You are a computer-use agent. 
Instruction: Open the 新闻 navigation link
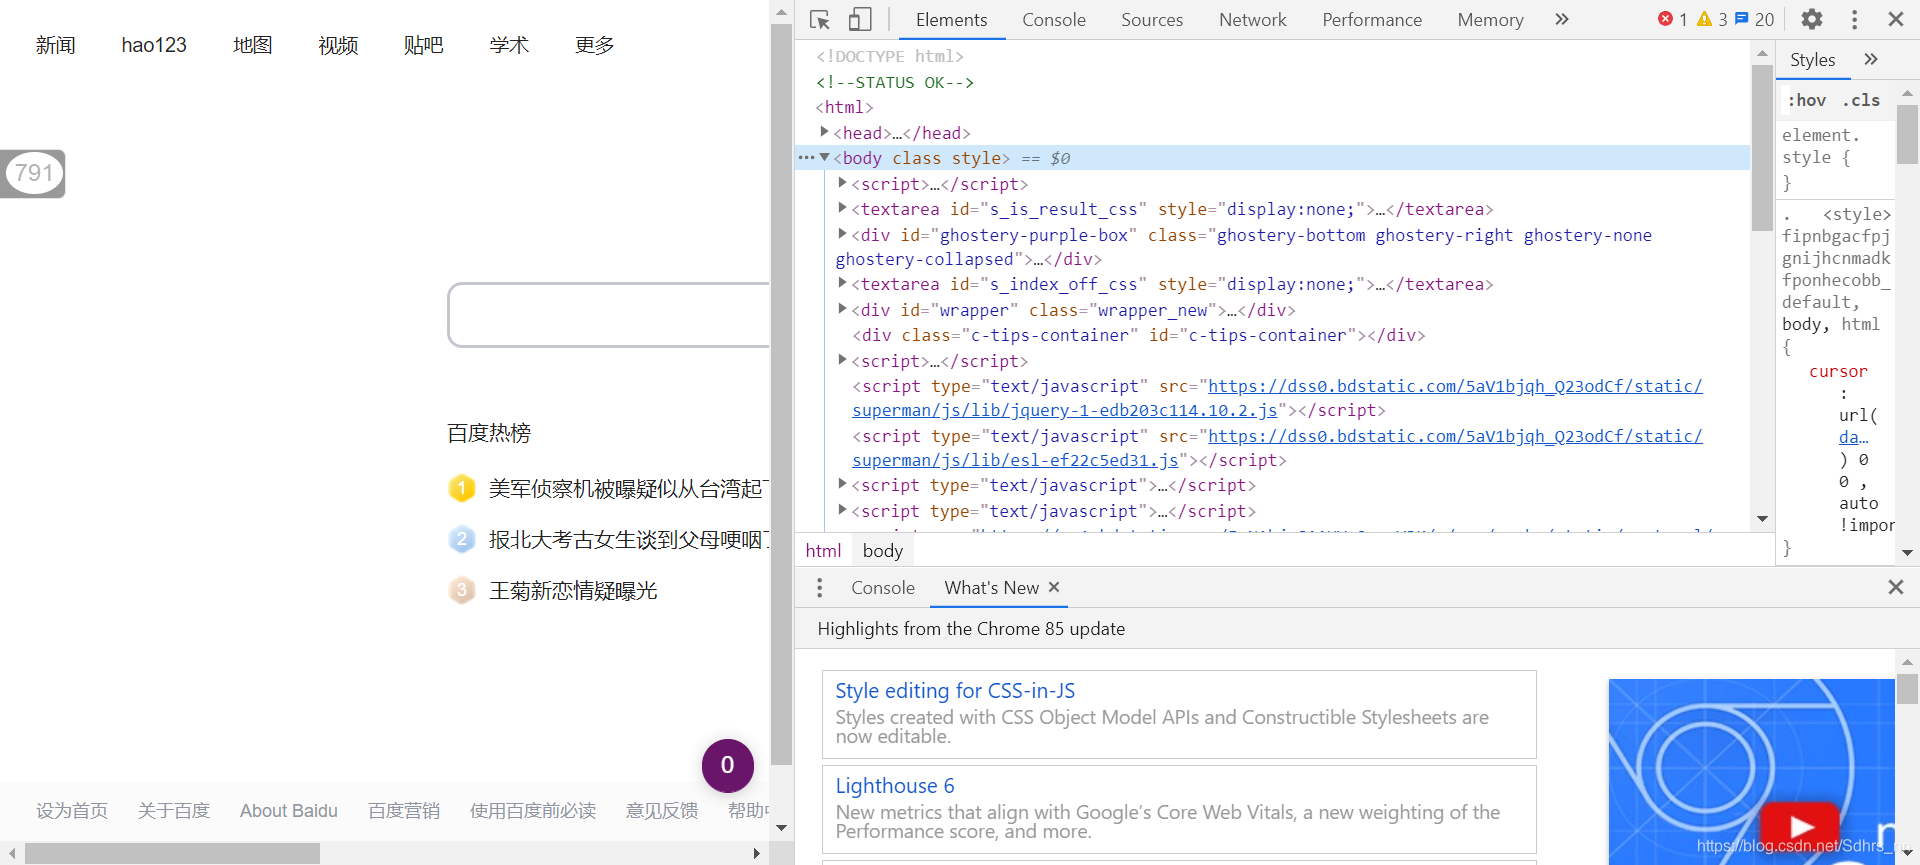(x=56, y=45)
